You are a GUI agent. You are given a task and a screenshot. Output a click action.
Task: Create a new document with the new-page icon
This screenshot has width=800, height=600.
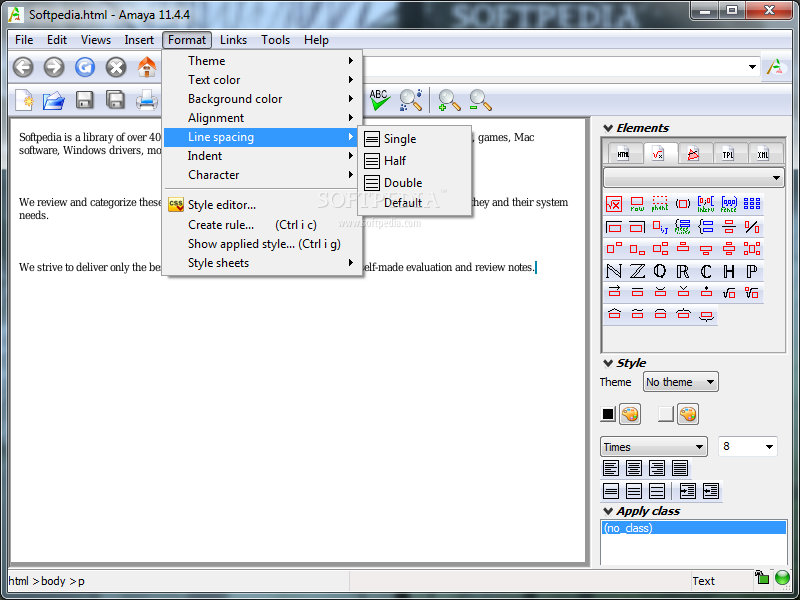pos(24,100)
